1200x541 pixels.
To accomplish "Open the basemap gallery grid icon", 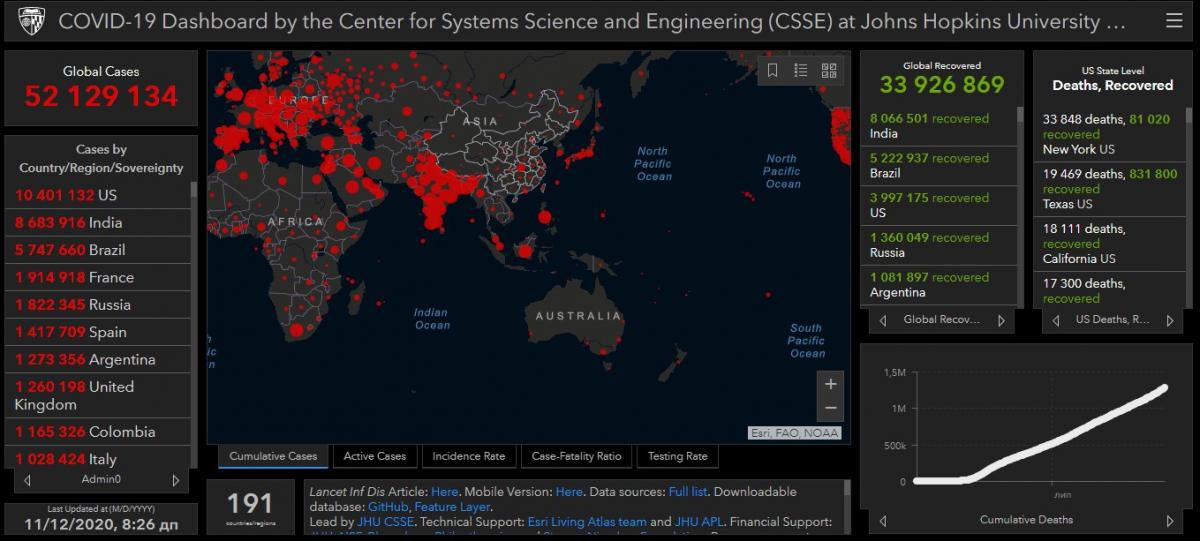I will (829, 70).
